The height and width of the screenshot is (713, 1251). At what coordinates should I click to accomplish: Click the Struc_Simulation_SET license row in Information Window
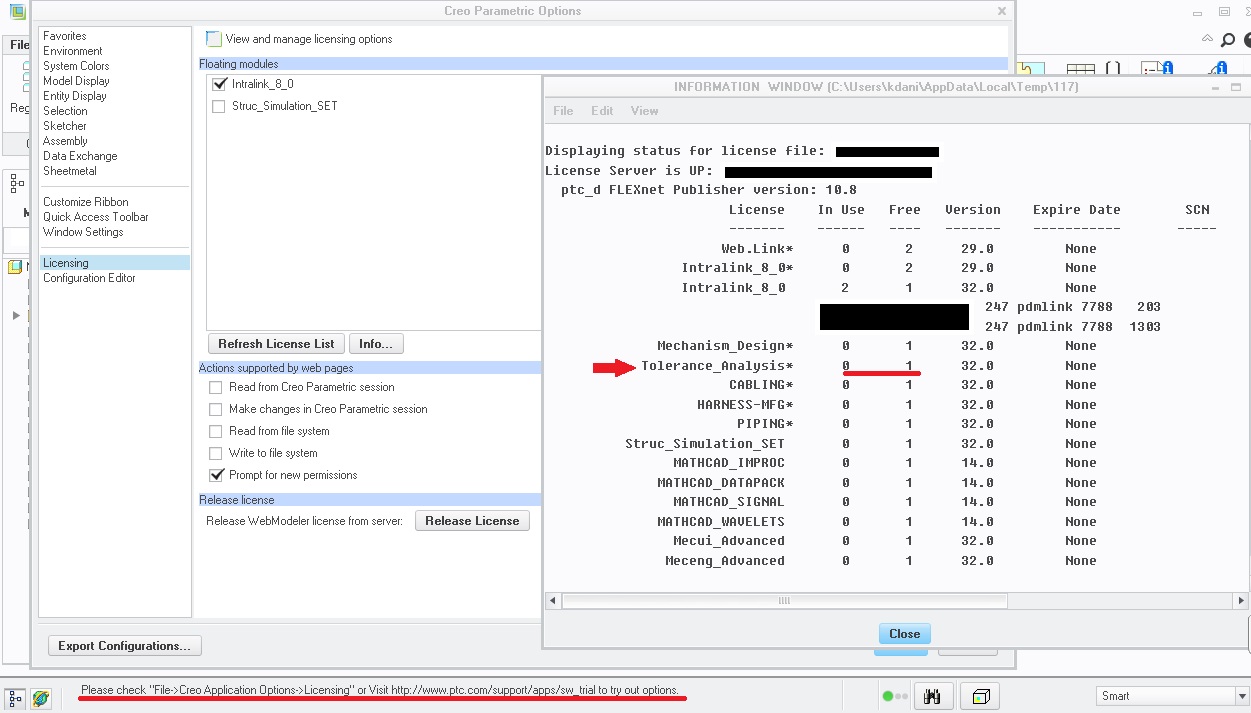click(x=705, y=444)
